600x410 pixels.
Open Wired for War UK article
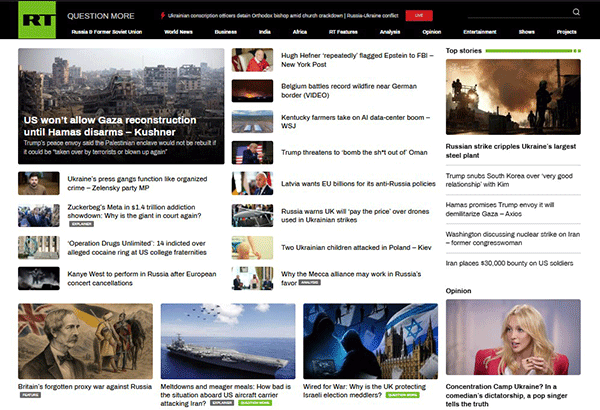[x=364, y=390]
